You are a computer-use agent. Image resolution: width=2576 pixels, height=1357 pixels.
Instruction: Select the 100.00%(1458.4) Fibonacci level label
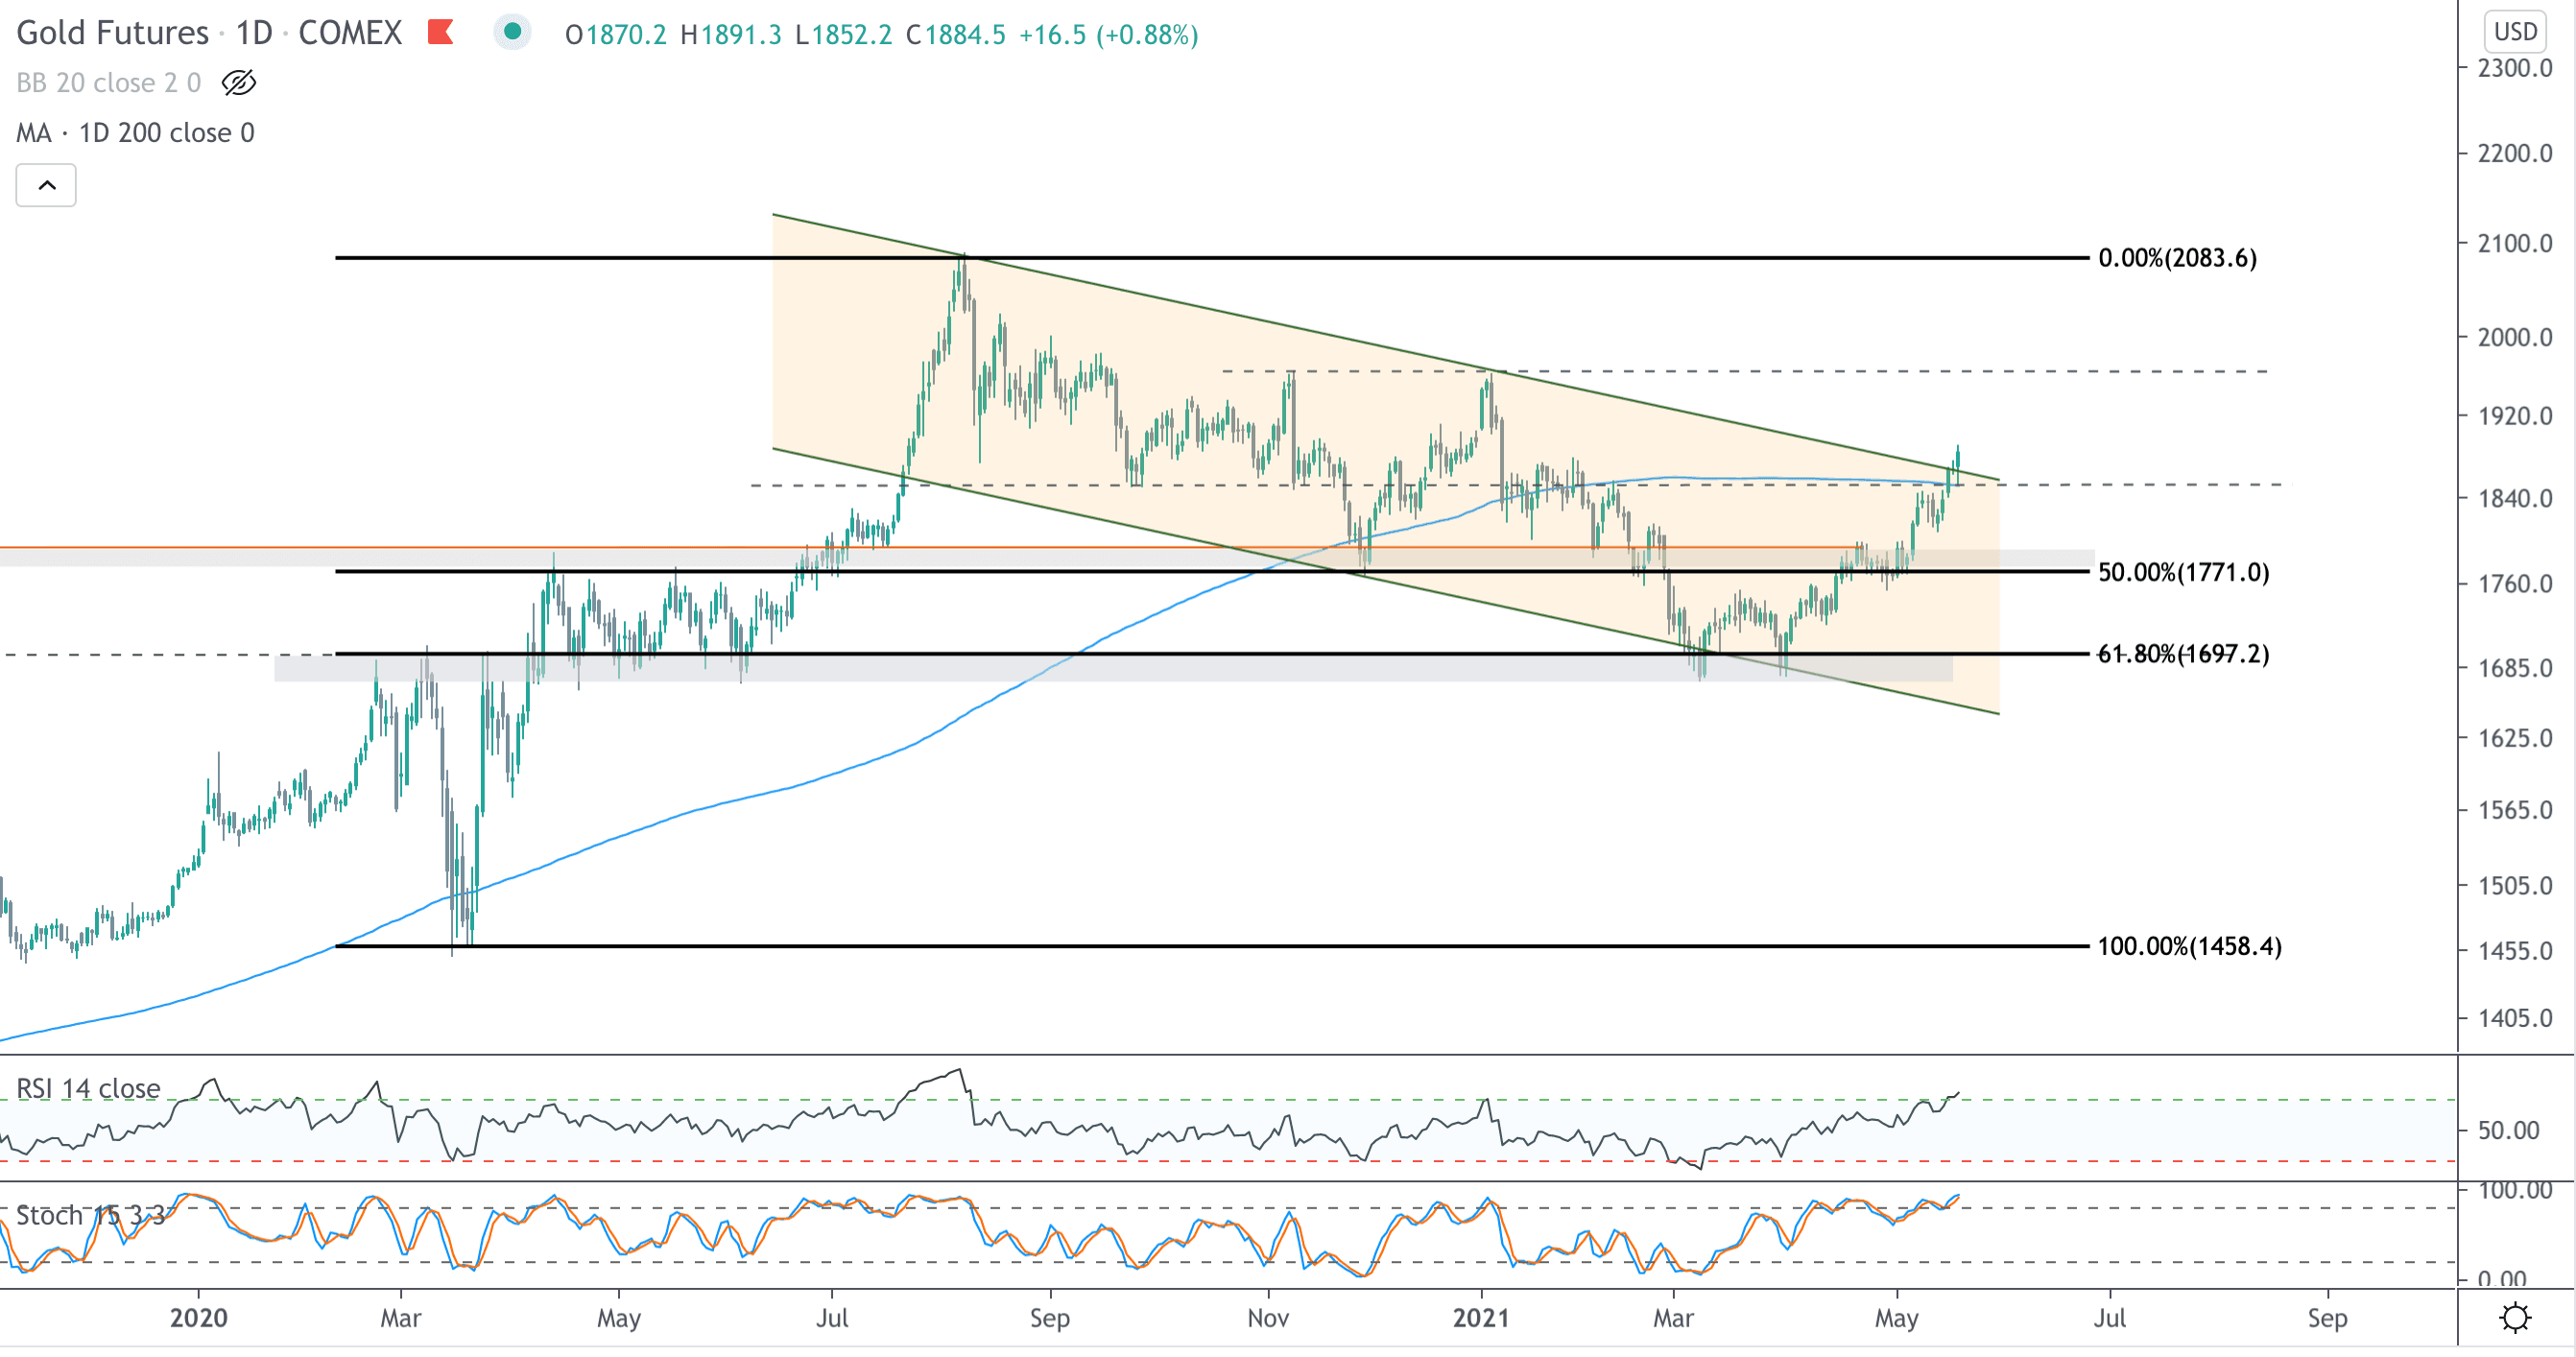2189,946
